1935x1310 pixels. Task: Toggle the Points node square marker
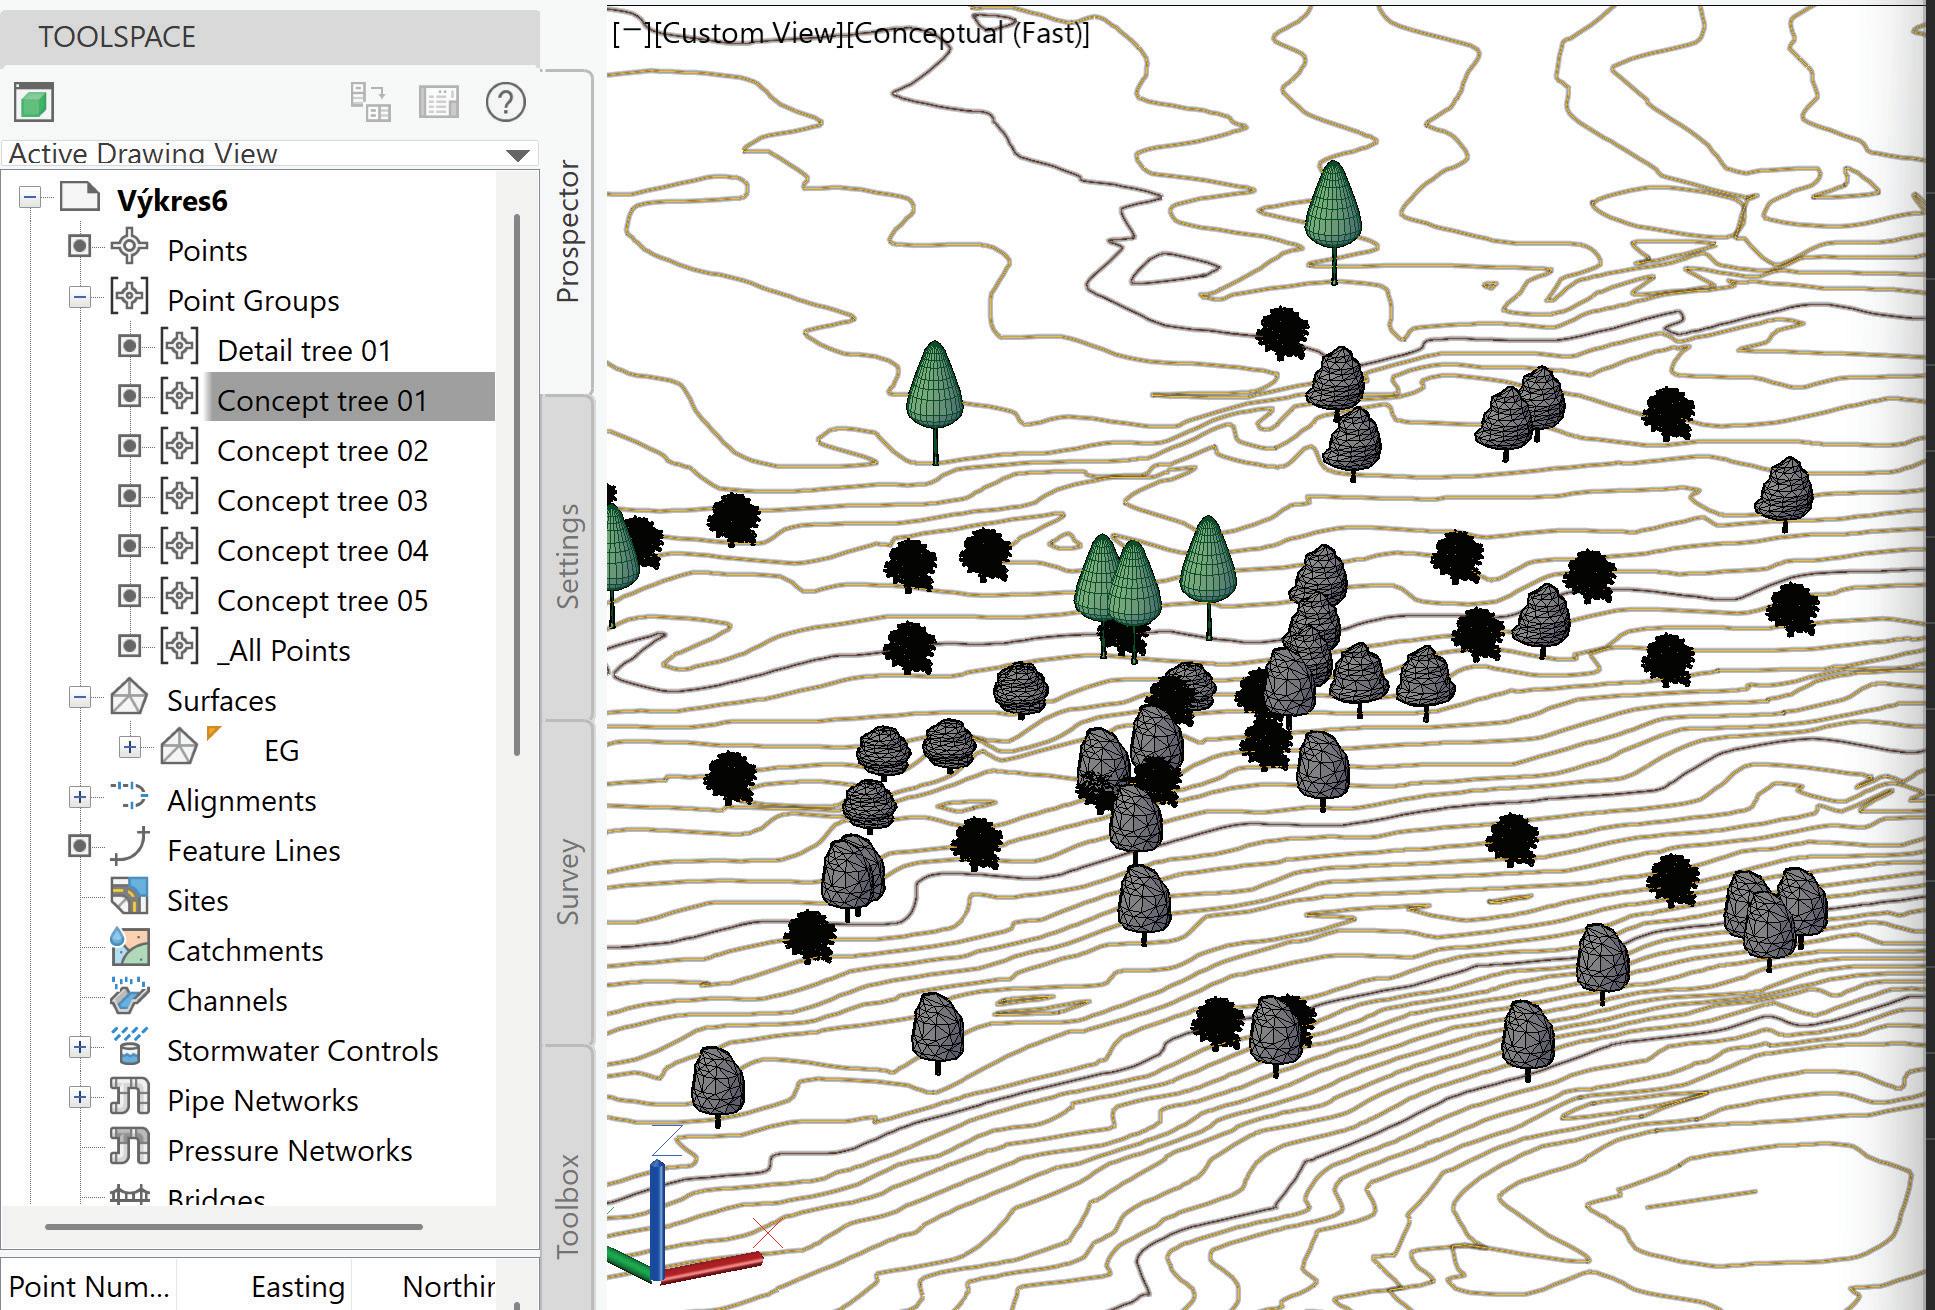point(80,246)
